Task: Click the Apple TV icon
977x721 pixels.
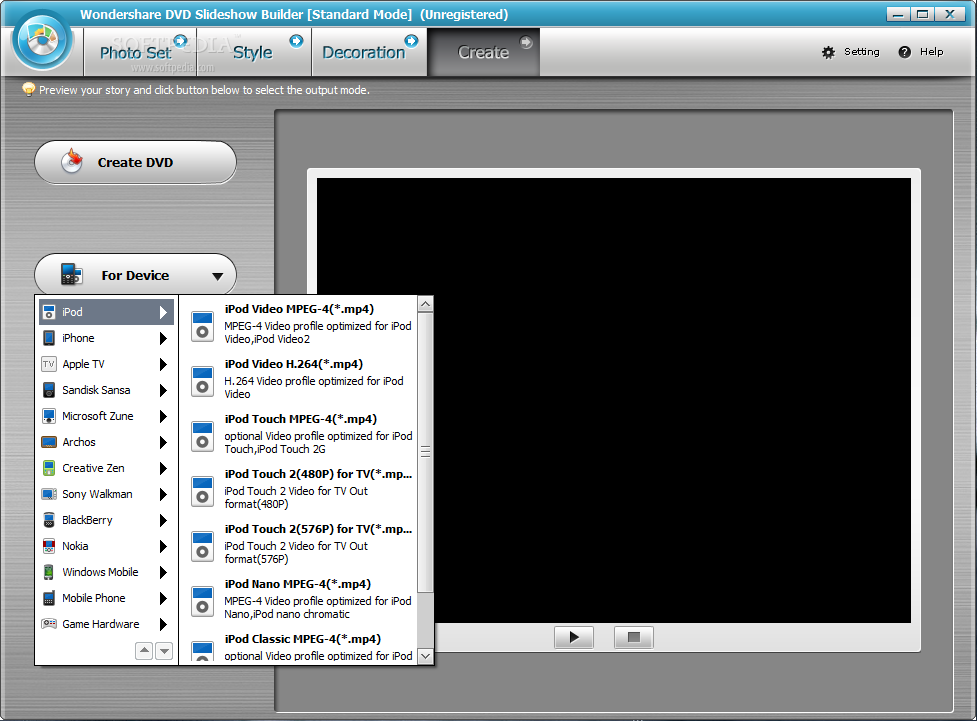Action: coord(49,364)
